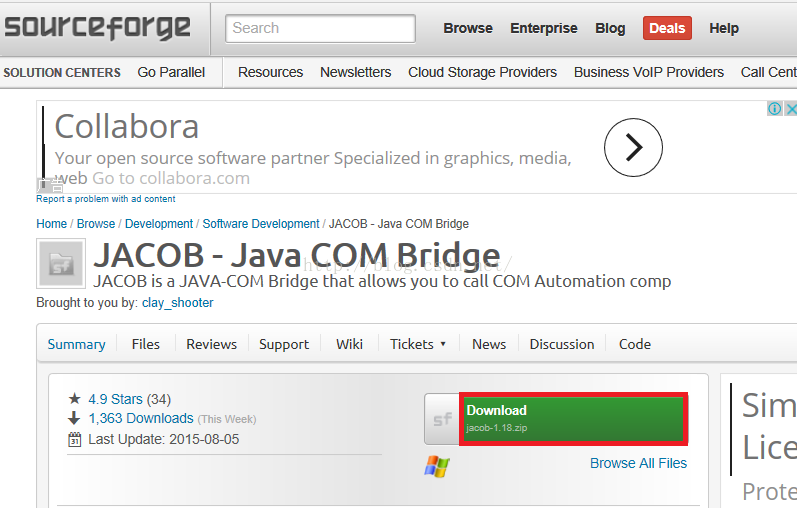Switch to the Reviews tab

[x=211, y=344]
